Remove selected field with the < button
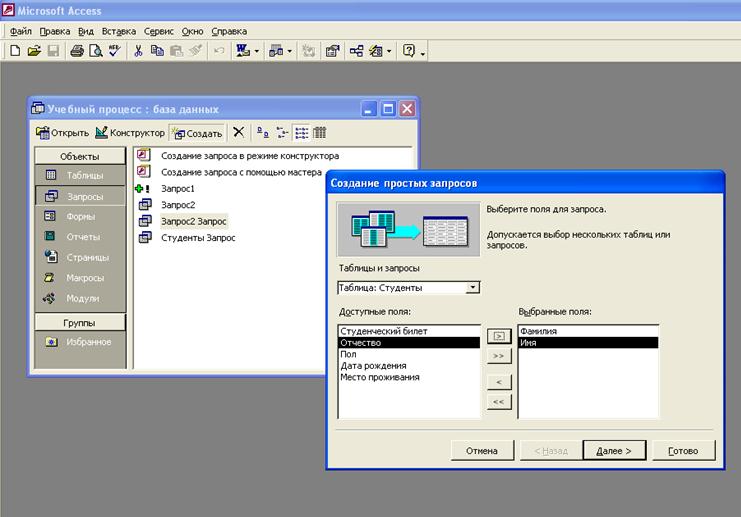Image resolution: width=741 pixels, height=517 pixels. (499, 382)
